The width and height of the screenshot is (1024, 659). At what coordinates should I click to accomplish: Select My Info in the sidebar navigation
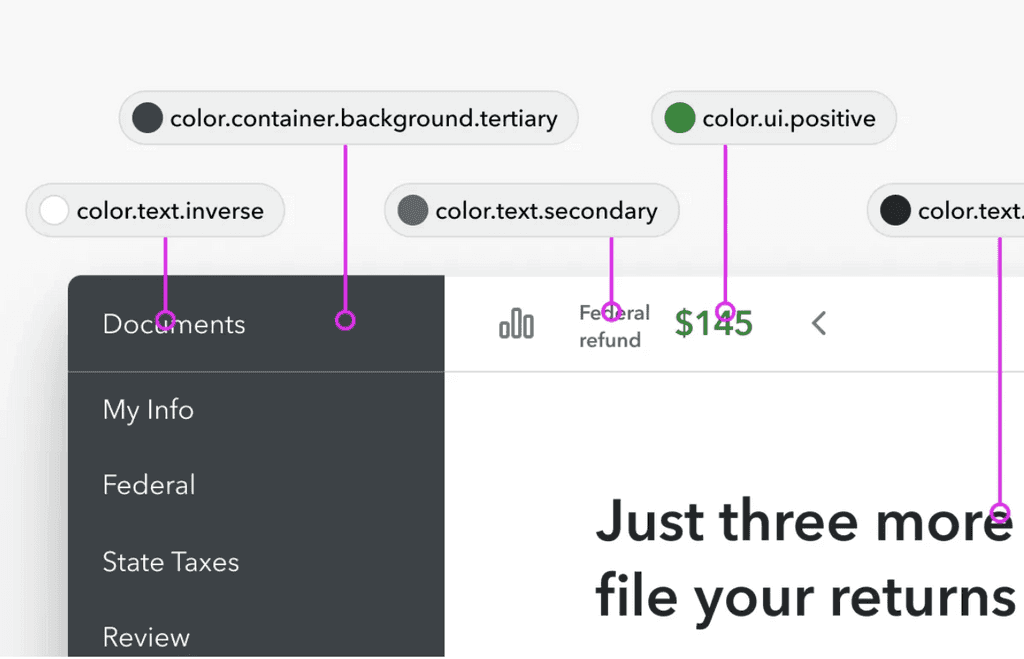147,409
